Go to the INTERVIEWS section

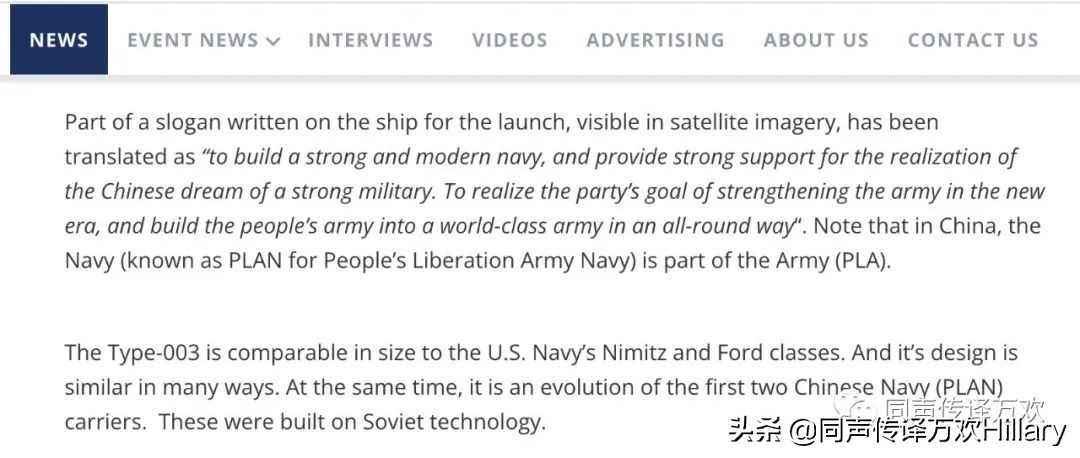point(371,40)
